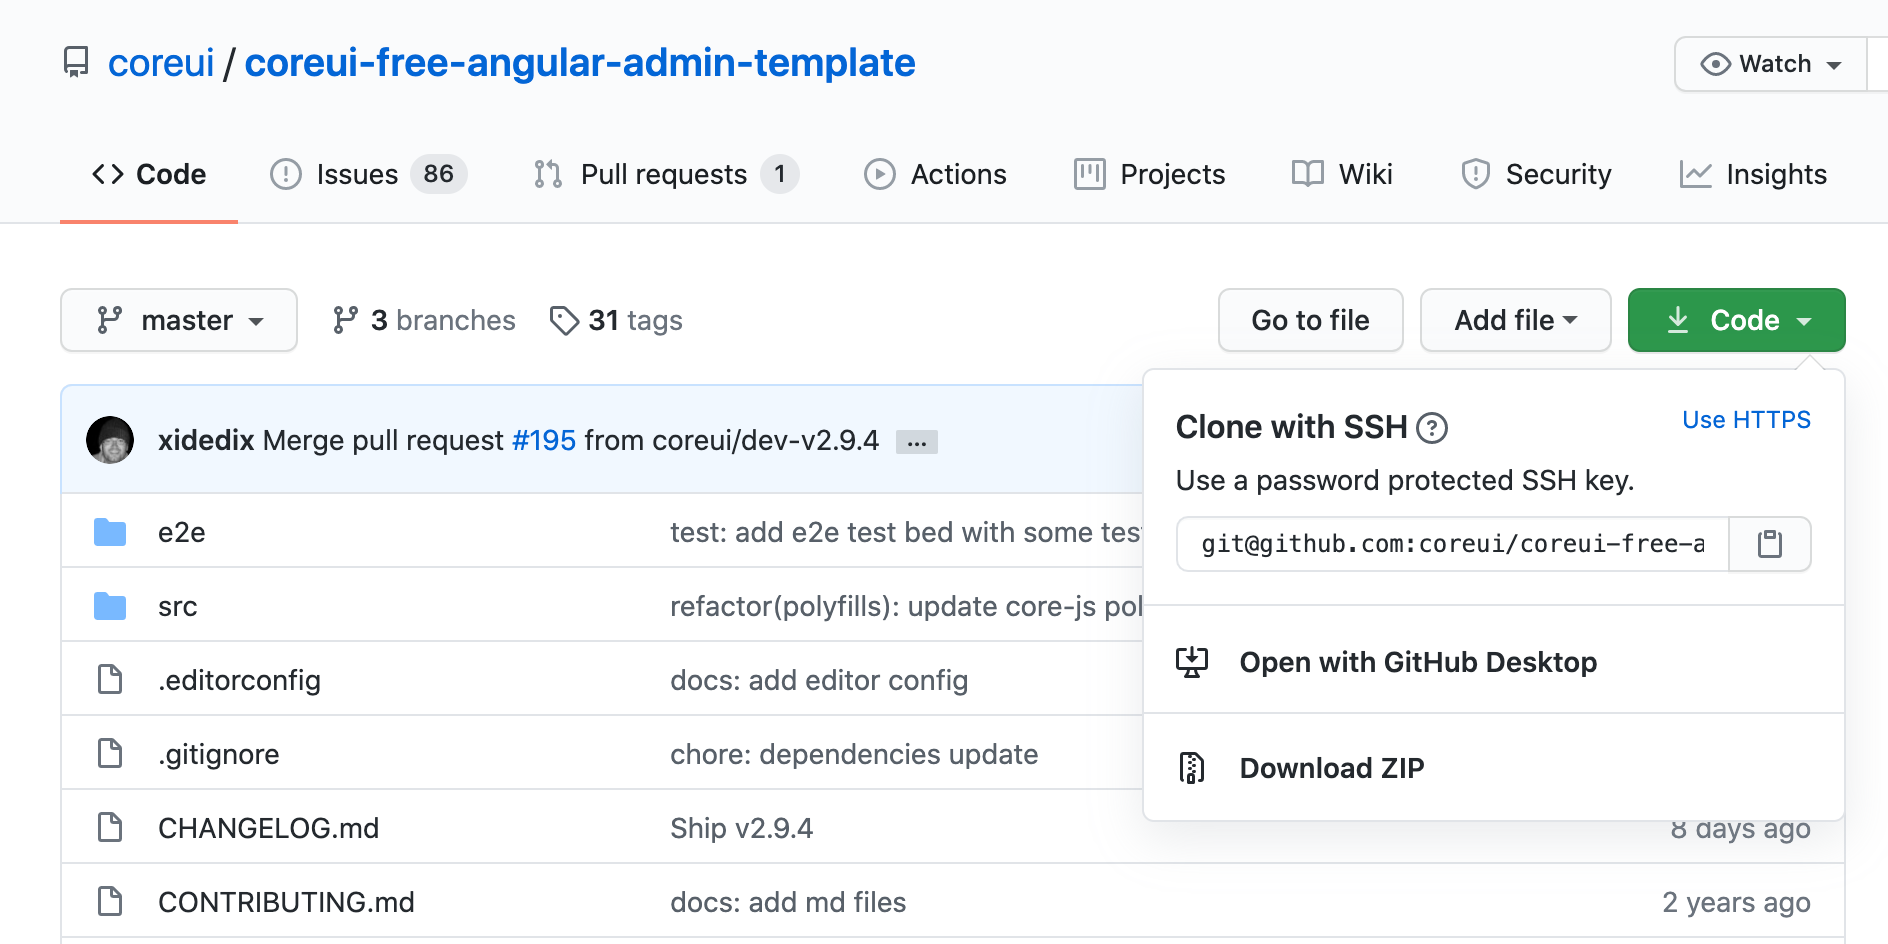1888x944 pixels.
Task: Click the e2e folder icon
Action: click(110, 531)
